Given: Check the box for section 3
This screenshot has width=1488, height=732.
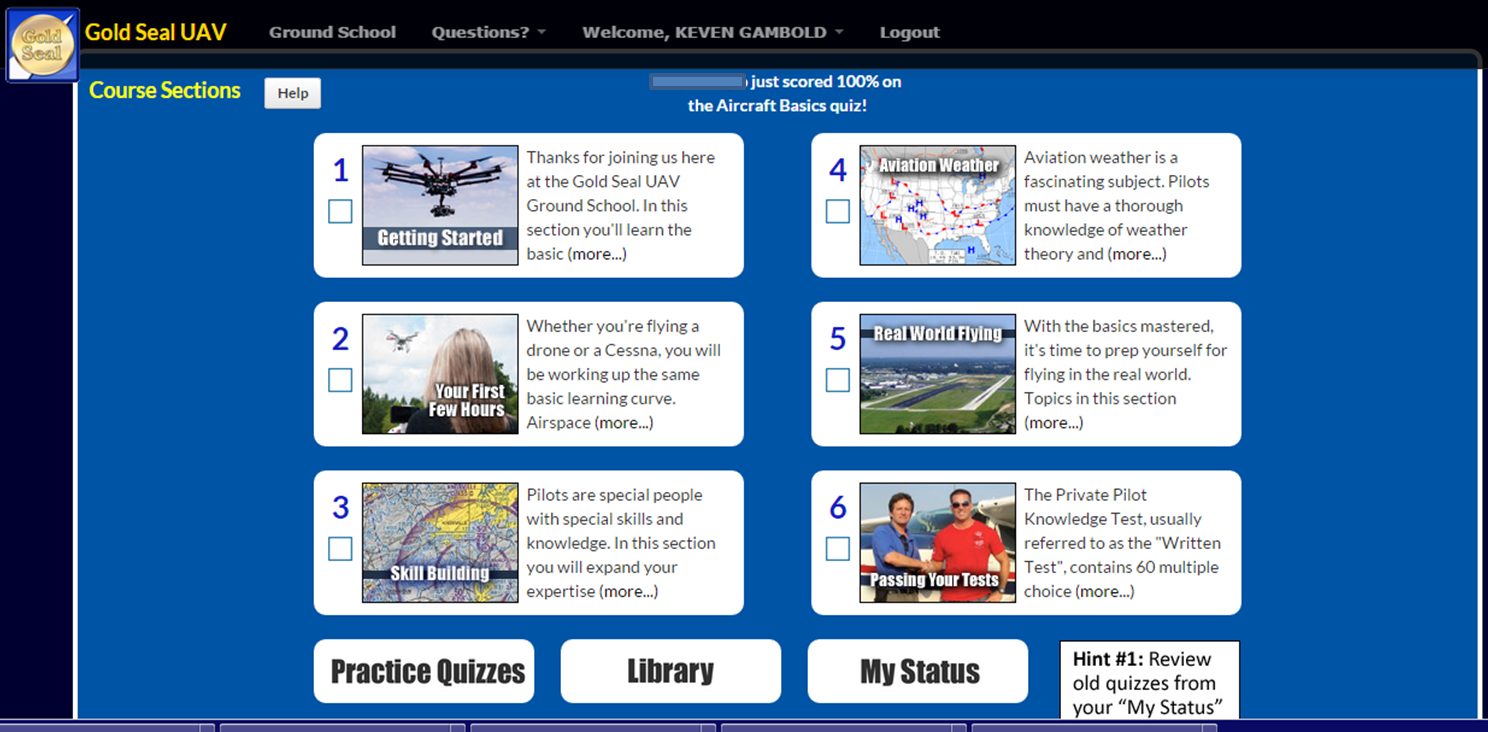Looking at the screenshot, I should tap(340, 549).
